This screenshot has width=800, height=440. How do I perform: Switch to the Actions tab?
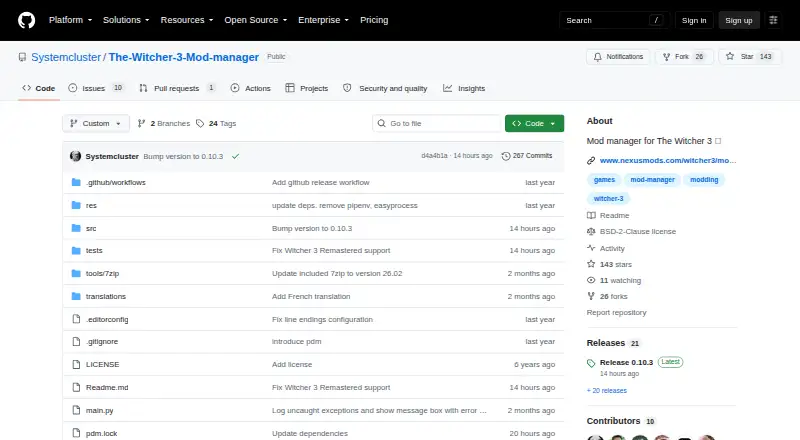click(x=251, y=88)
